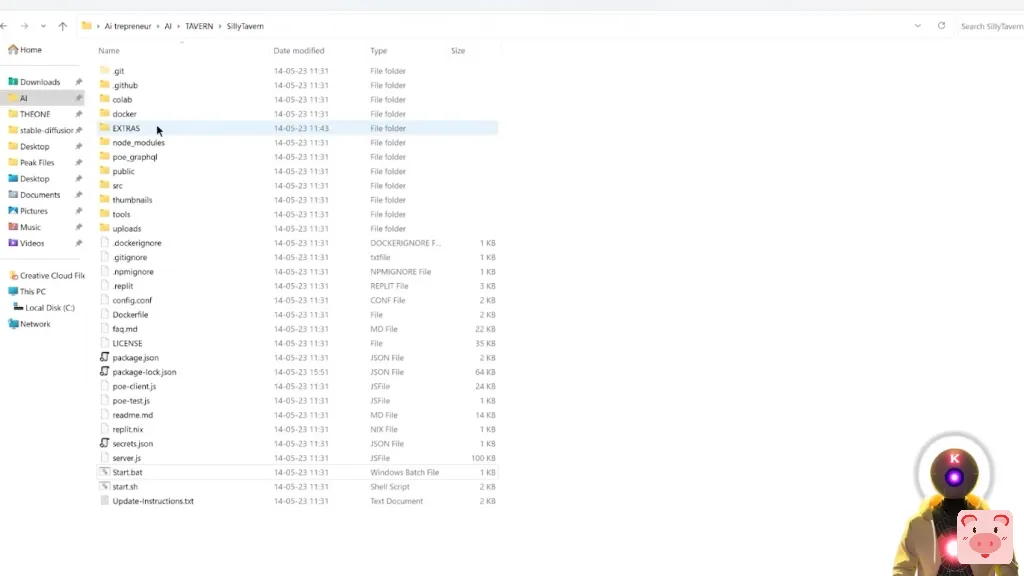Select the .git folder icon
Screen dimensions: 1024x576
click(104, 71)
